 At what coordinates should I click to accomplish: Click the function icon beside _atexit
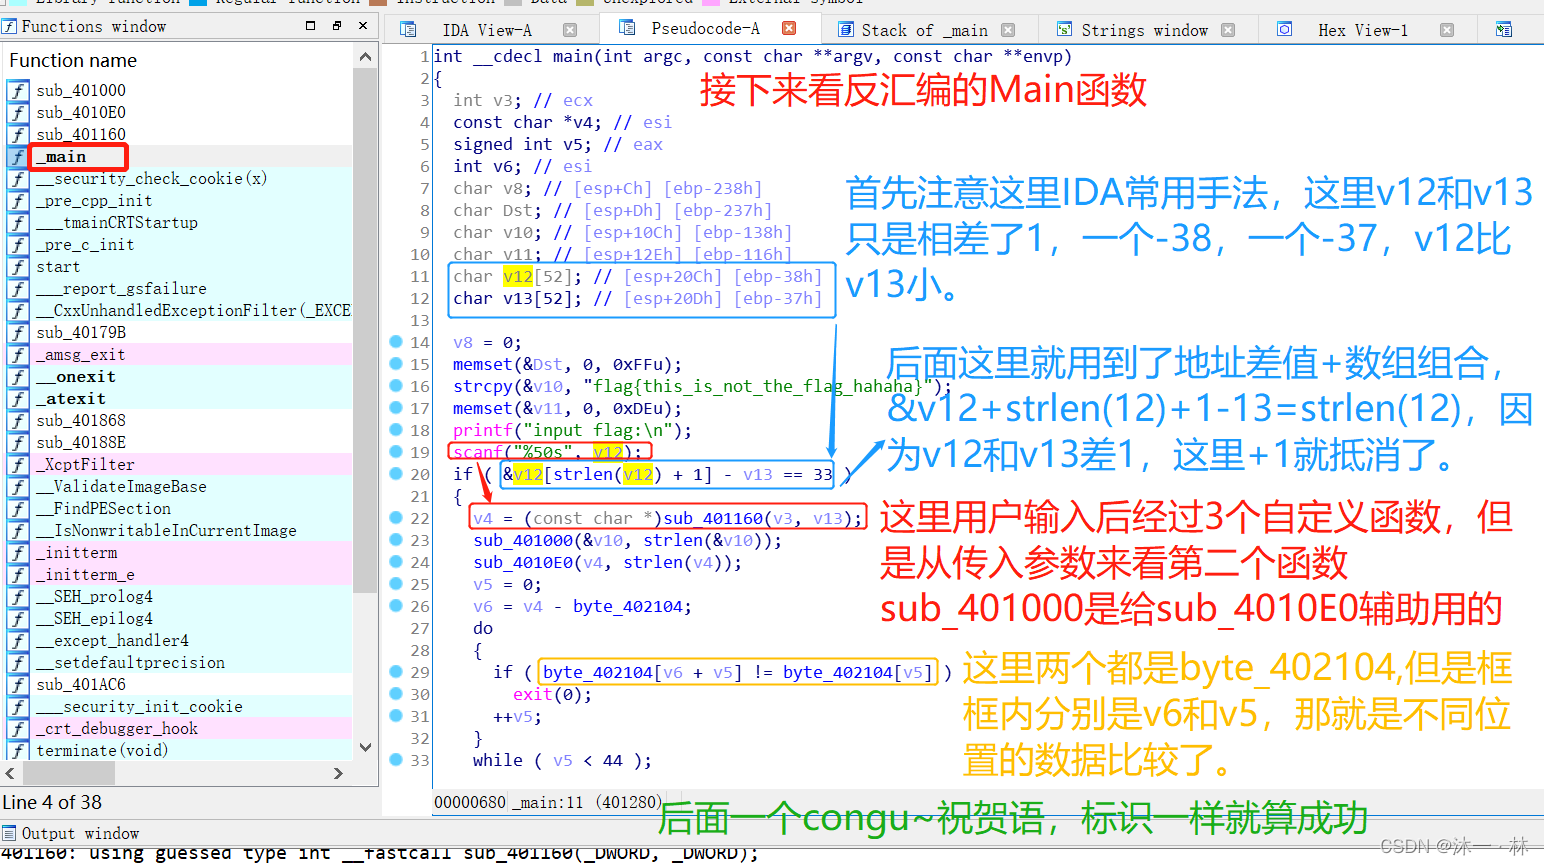point(18,399)
